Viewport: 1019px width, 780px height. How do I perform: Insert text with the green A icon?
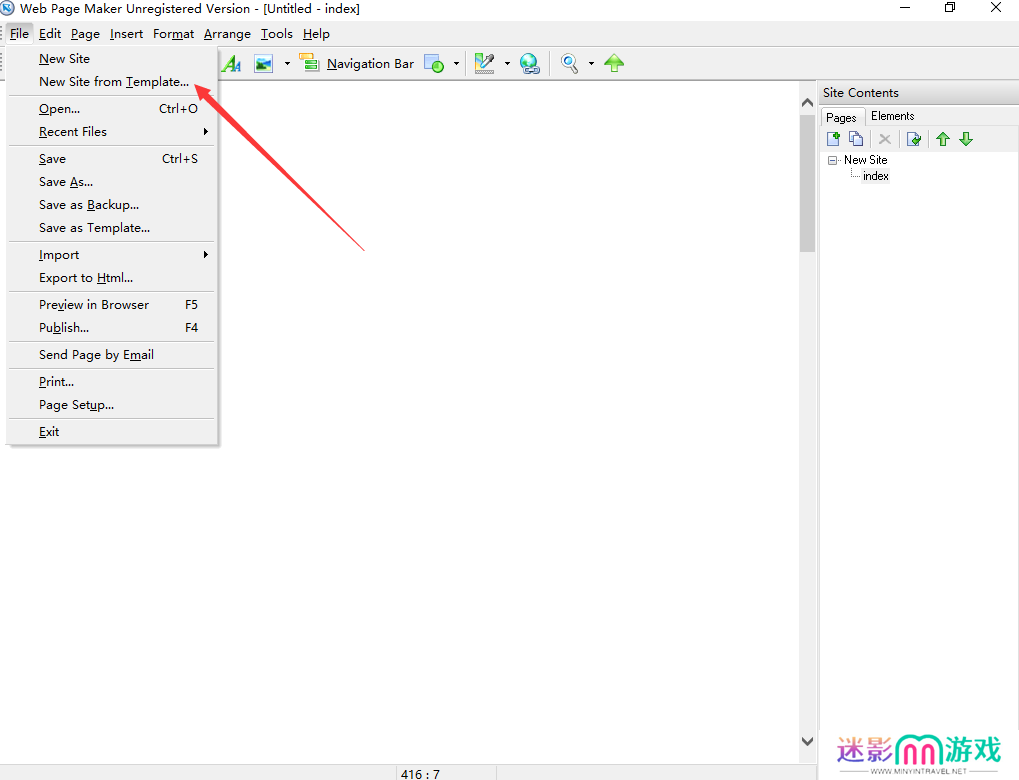pos(232,64)
